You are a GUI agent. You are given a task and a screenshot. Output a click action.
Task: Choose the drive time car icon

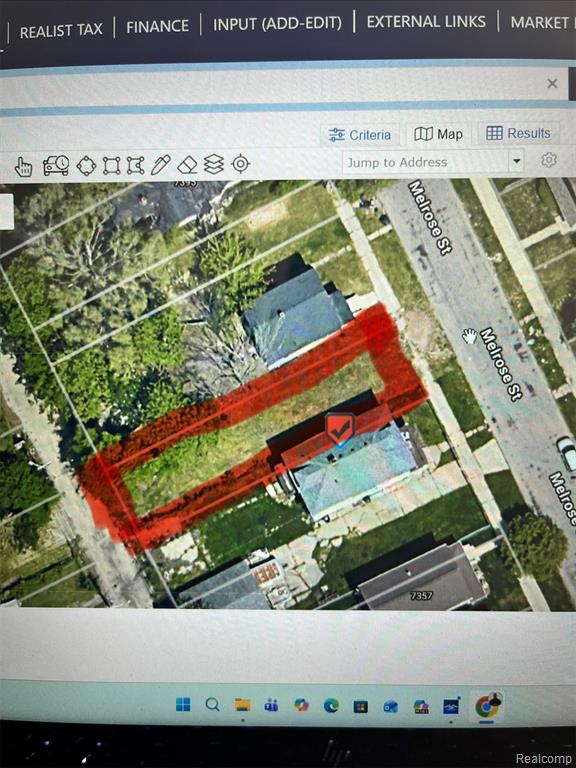click(x=55, y=166)
